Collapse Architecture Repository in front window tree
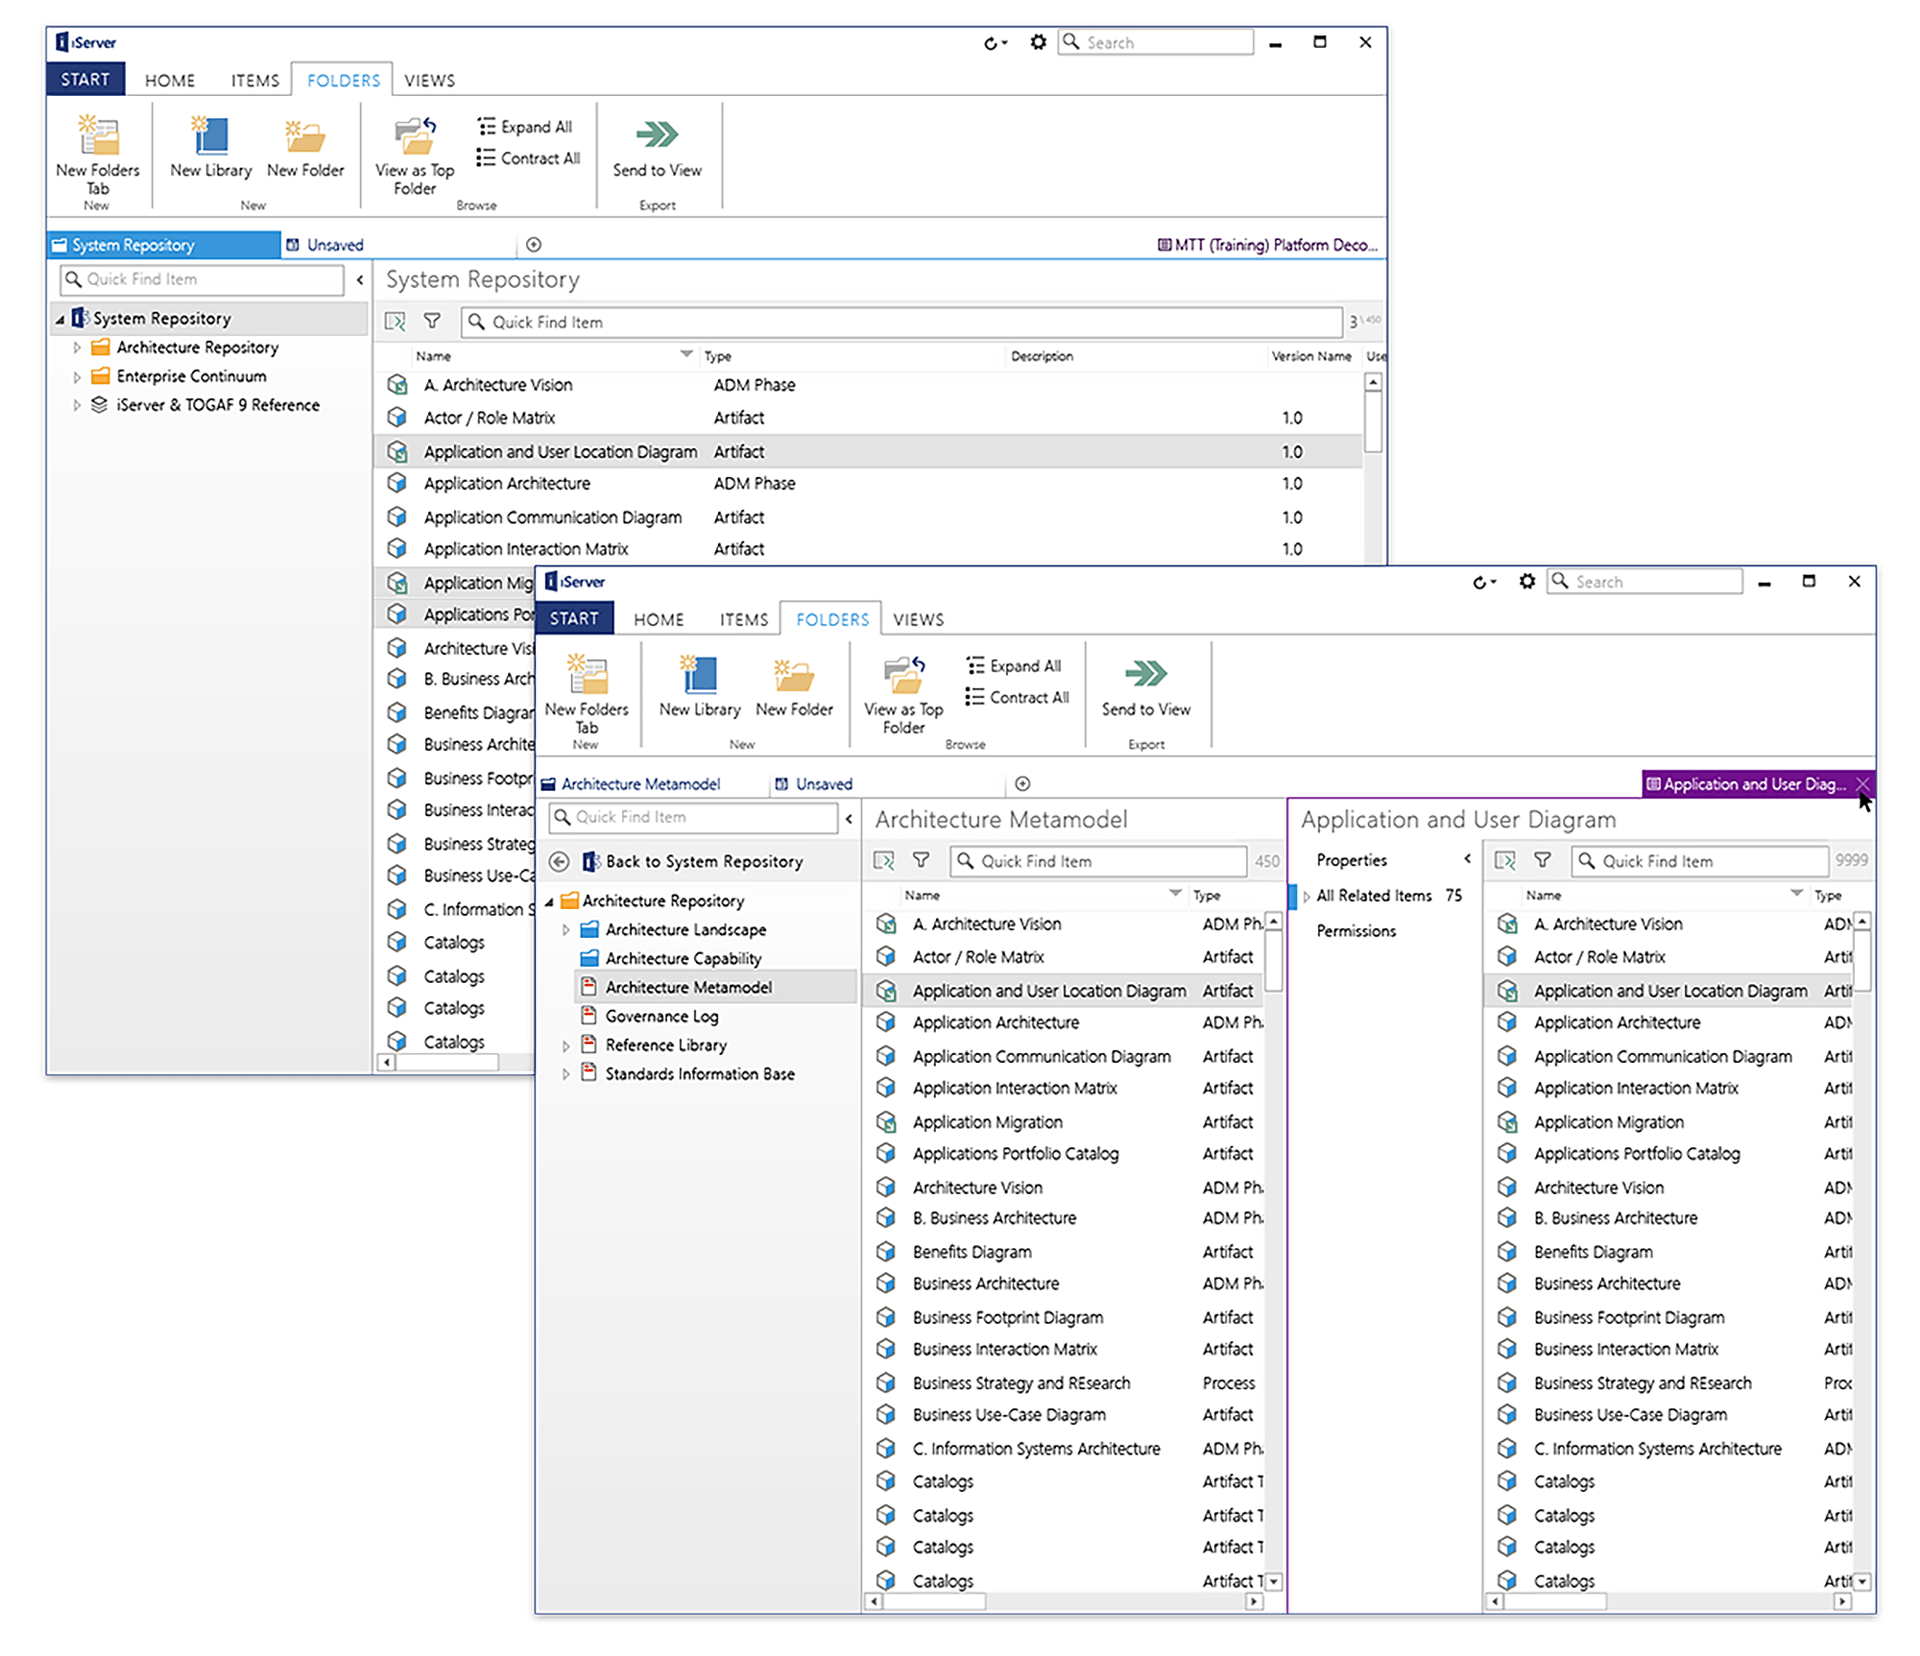This screenshot has width=1920, height=1656. tap(549, 902)
